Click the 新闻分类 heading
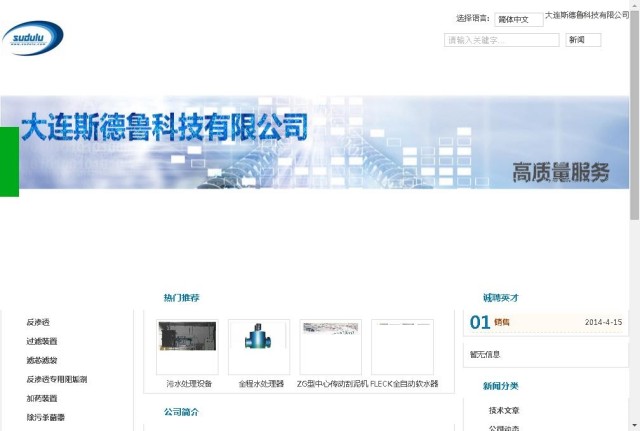This screenshot has height=431, width=640. (x=501, y=386)
